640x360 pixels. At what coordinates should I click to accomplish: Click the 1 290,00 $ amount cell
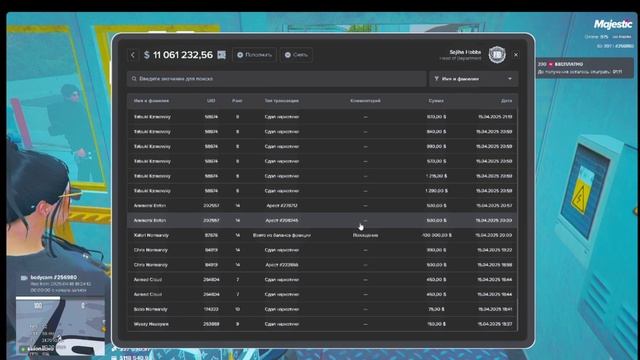point(437,191)
